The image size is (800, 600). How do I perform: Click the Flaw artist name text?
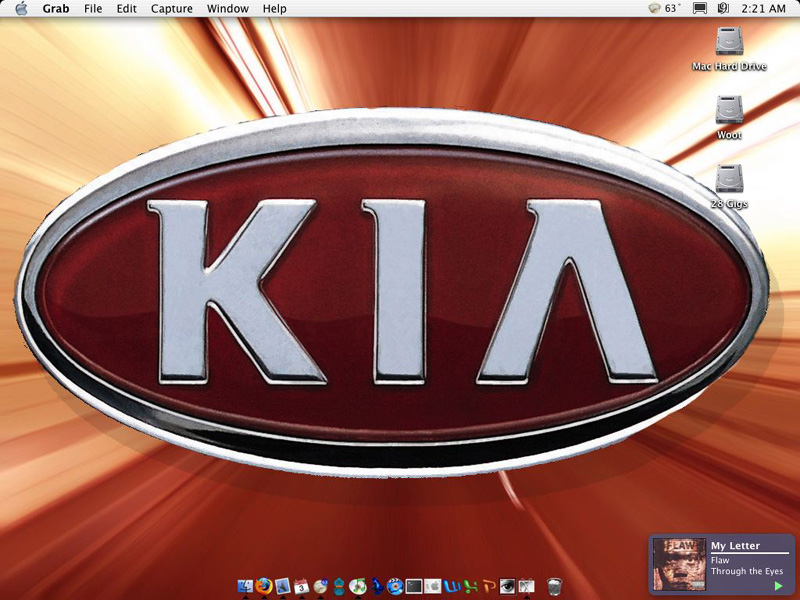click(720, 560)
